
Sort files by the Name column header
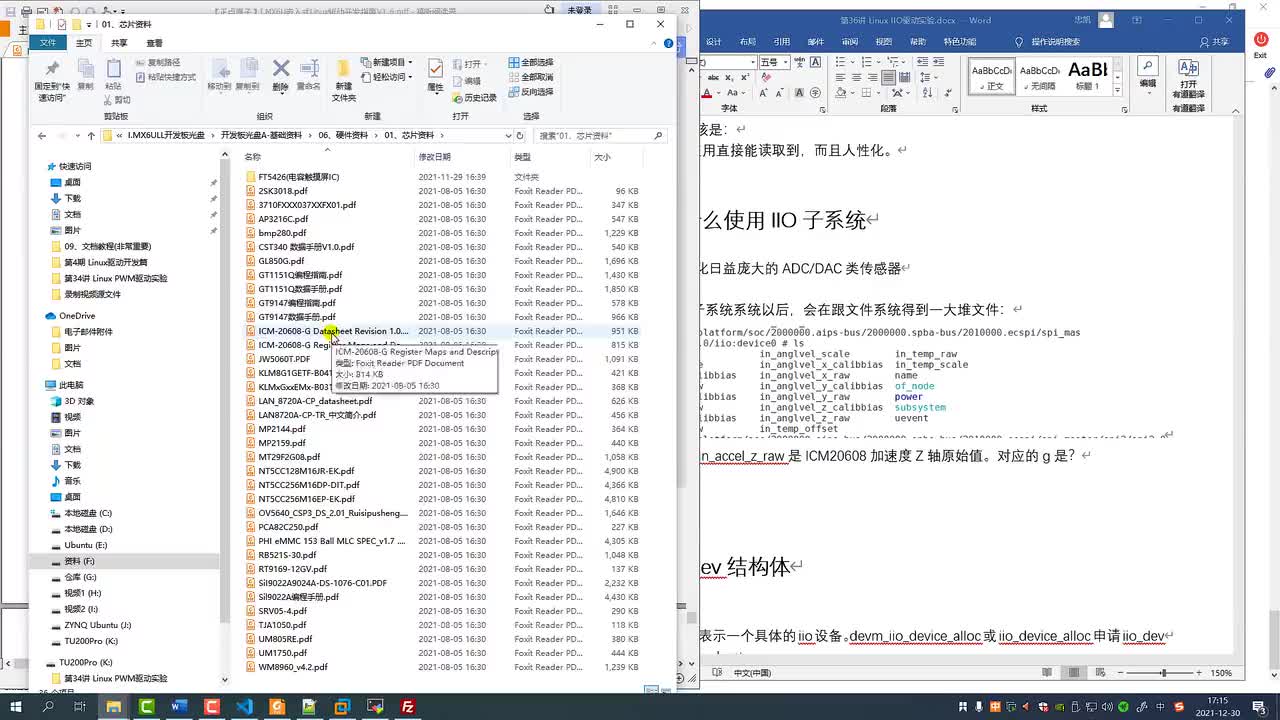[x=327, y=157]
